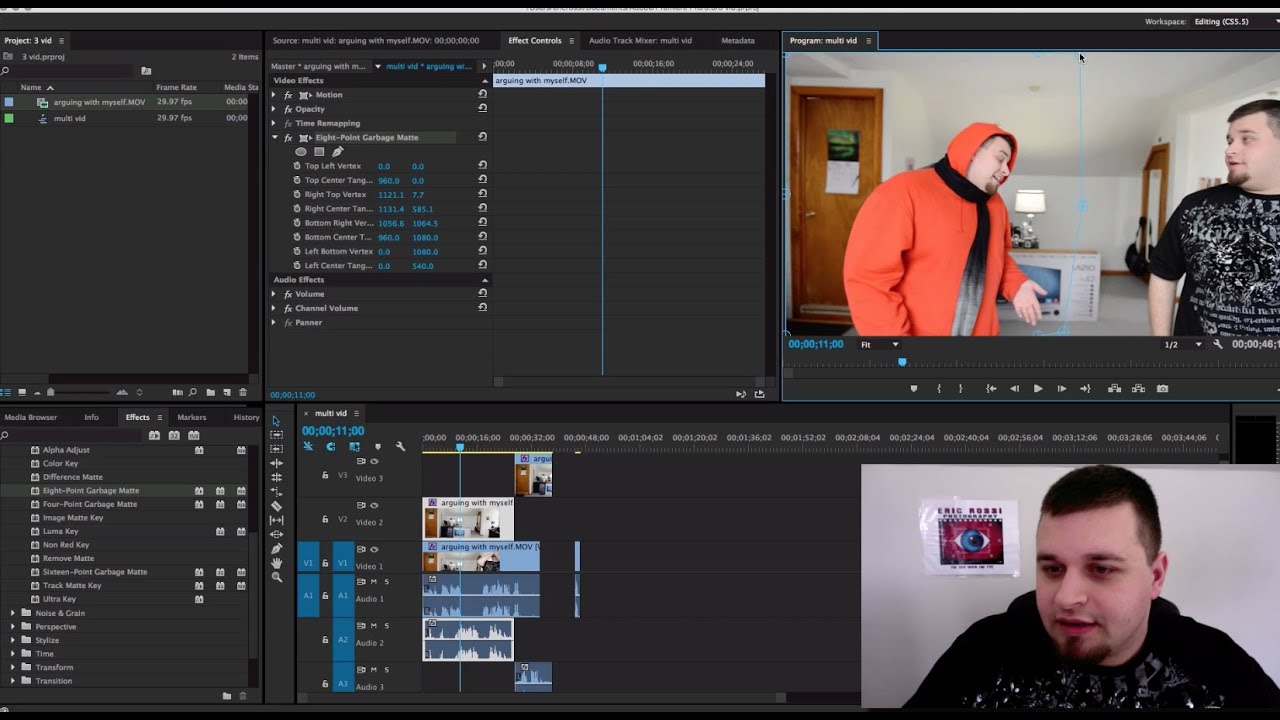Create 4-point polygon mask for Garbage Matte

[x=320, y=152]
